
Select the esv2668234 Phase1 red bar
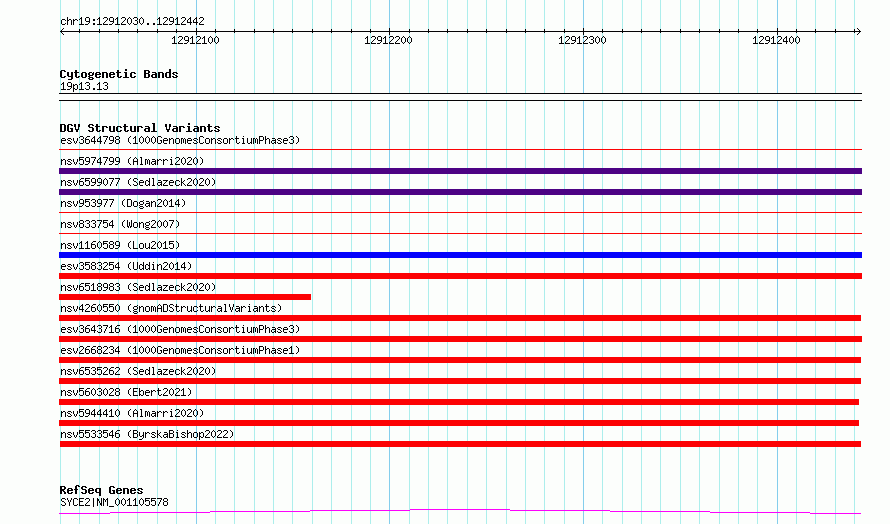tap(460, 360)
